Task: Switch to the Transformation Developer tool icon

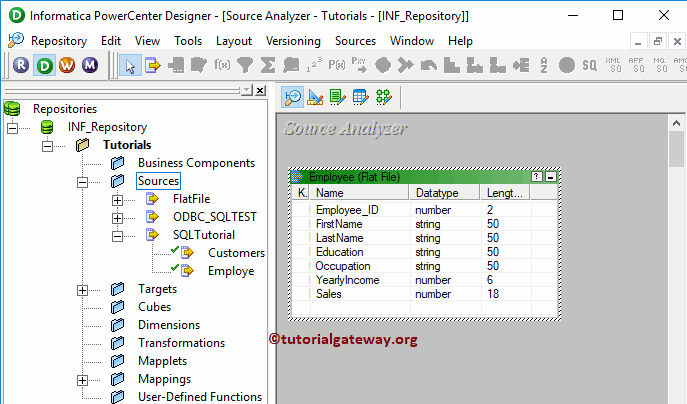Action: pyautogui.click(x=338, y=97)
